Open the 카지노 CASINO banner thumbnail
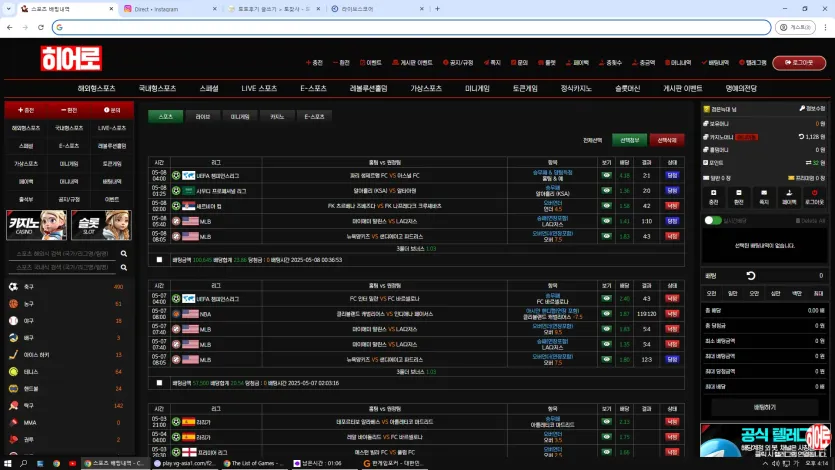 36,225
